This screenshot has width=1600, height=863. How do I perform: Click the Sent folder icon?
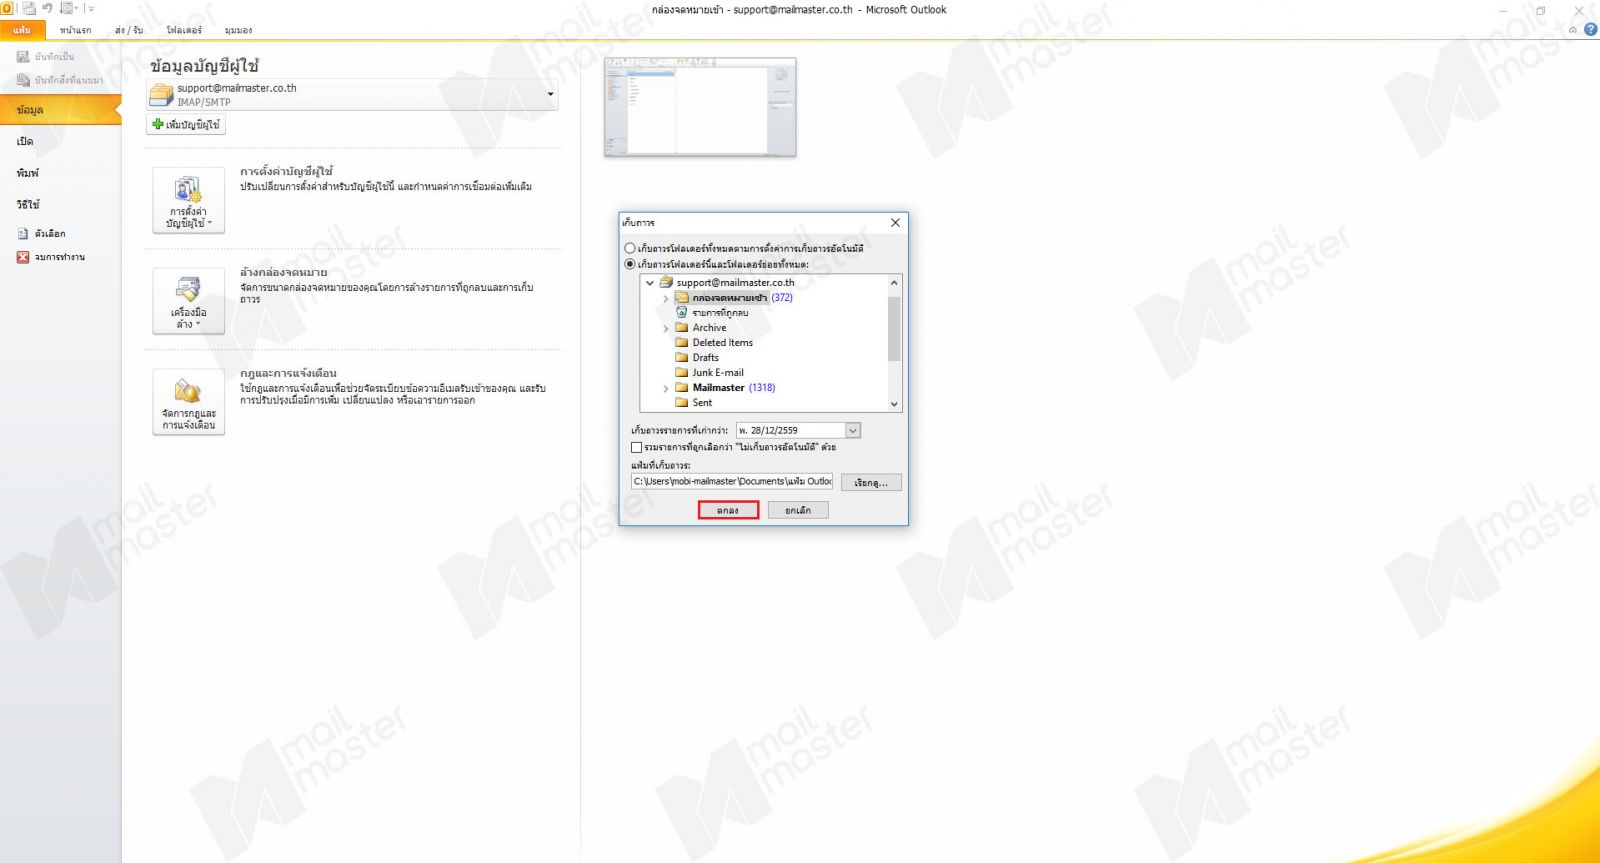coord(682,403)
